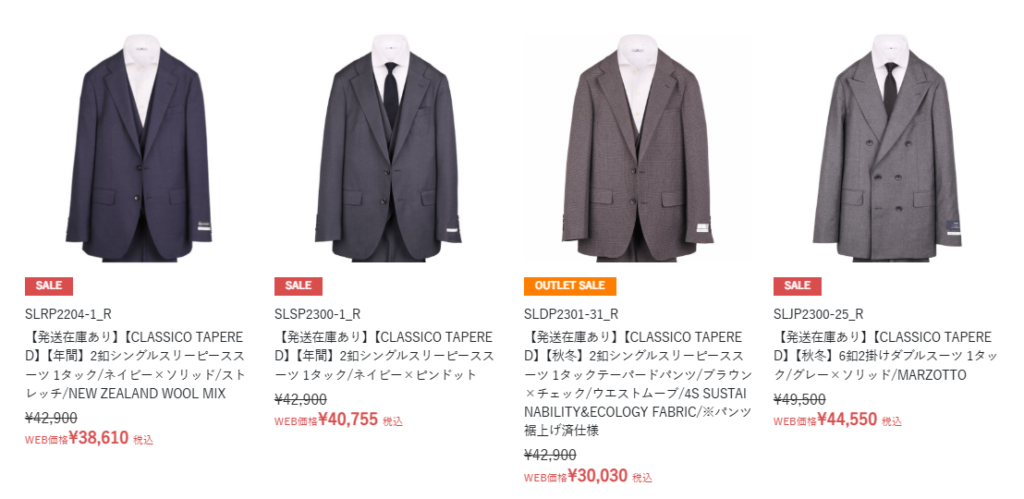1024x499 pixels.
Task: Click the orange OUTLET SALE badge
Action: pos(570,286)
